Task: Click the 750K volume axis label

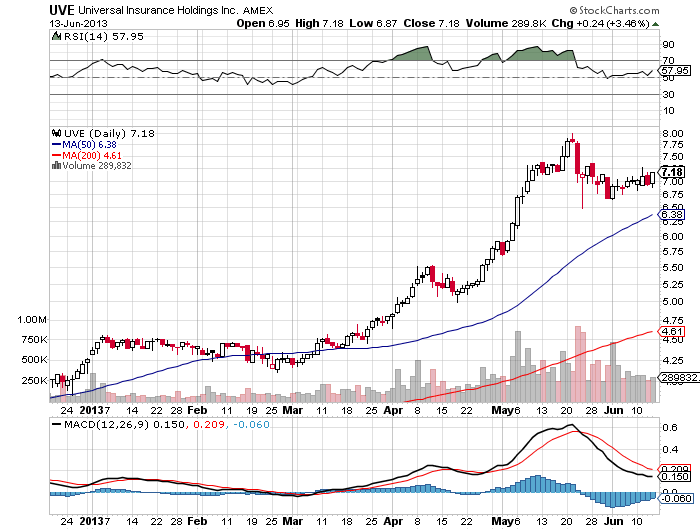Action: coord(34,340)
